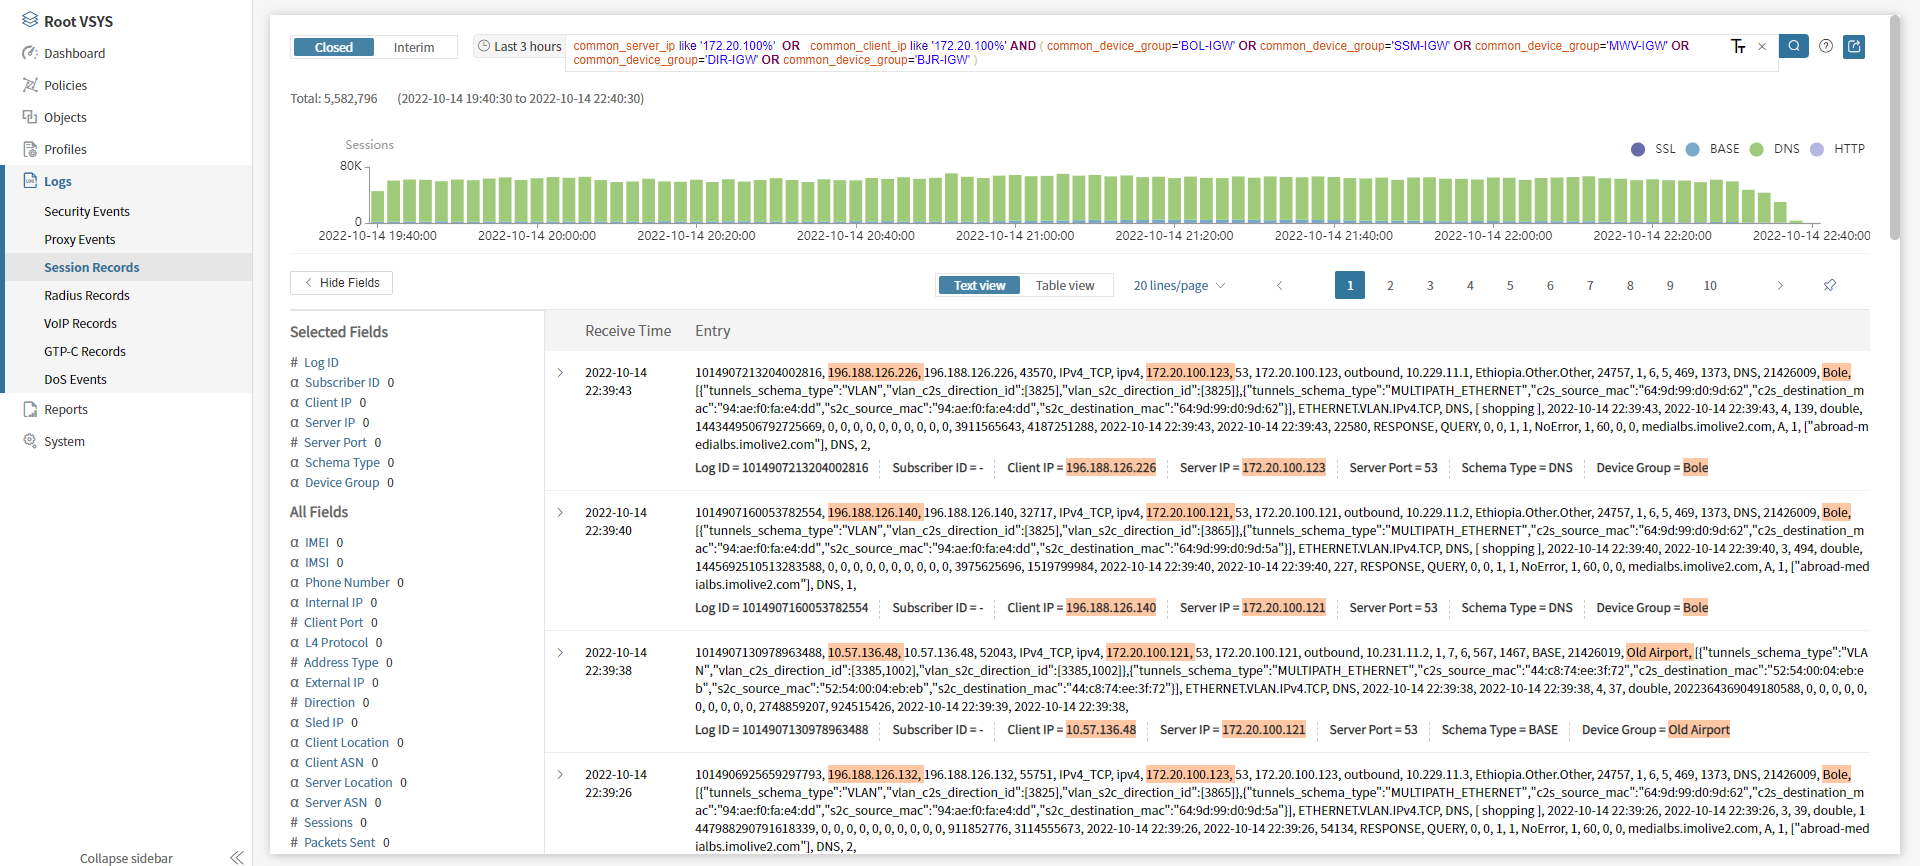Clear the query with the X icon
Viewport: 1920px width, 866px height.
pos(1762,47)
